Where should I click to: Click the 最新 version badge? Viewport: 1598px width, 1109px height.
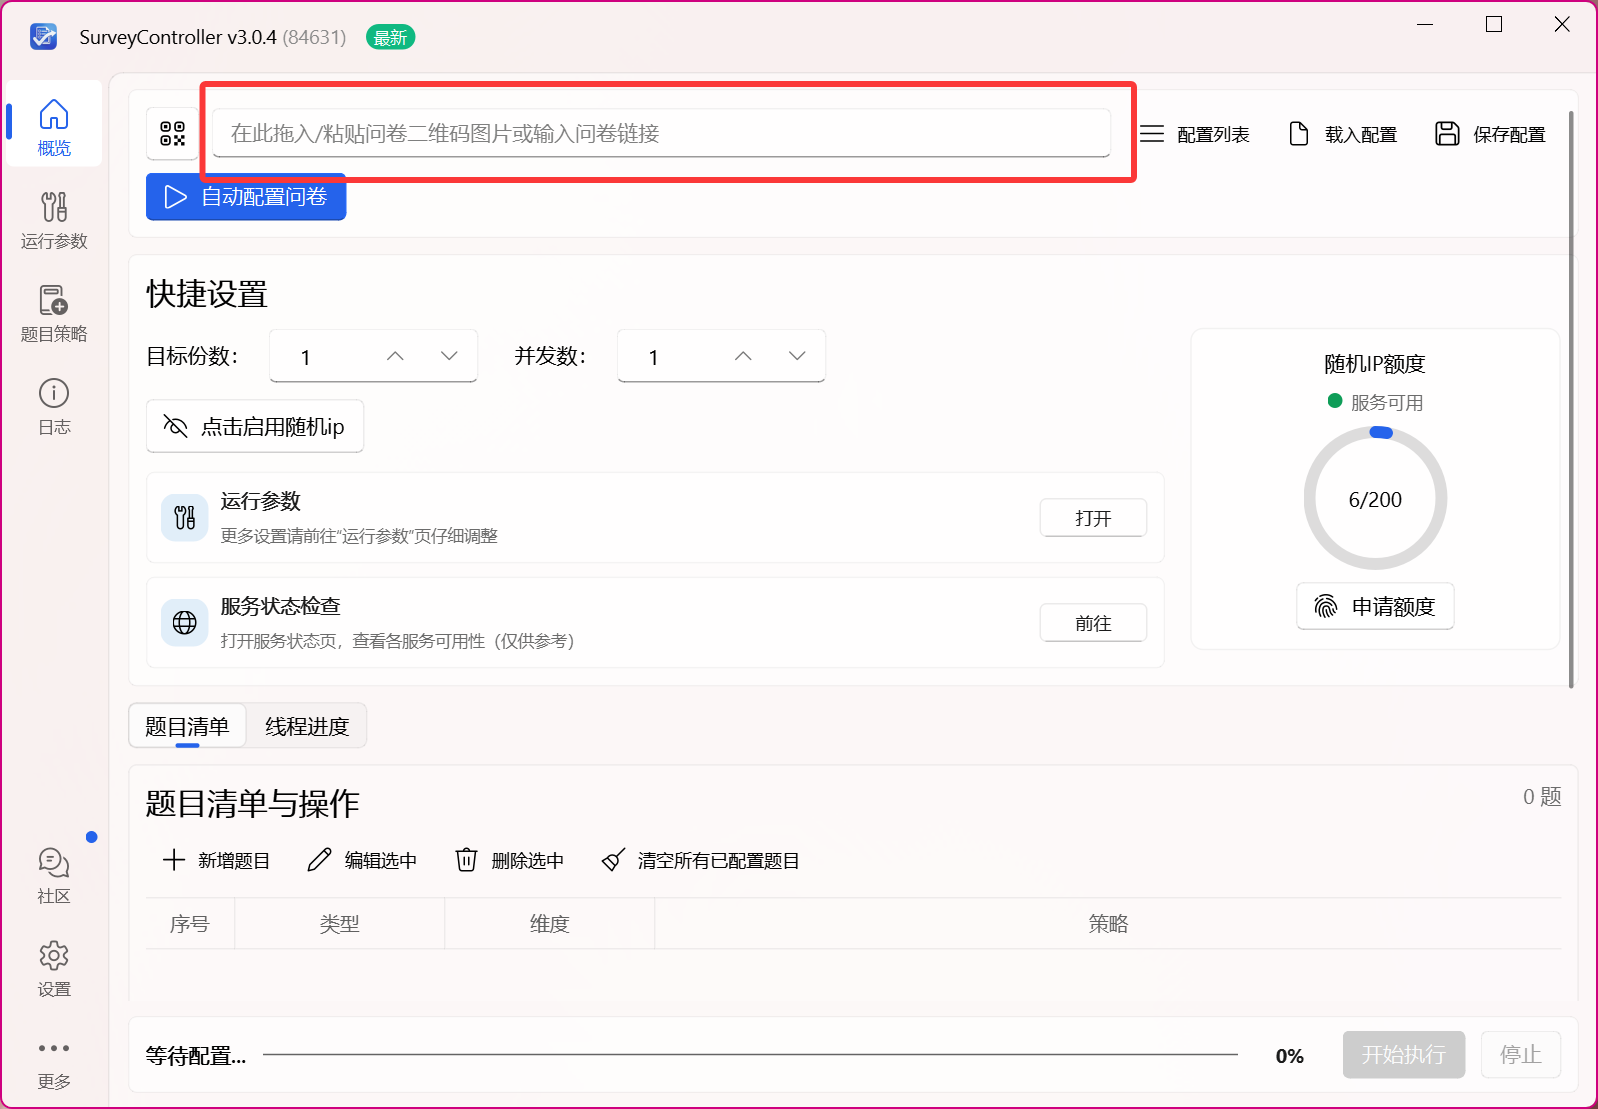pos(390,38)
